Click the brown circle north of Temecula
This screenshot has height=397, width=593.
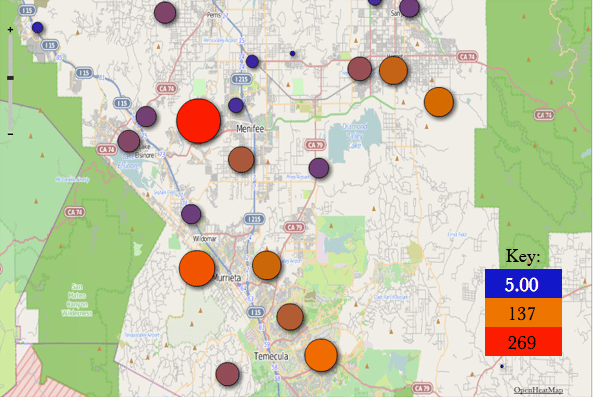pos(290,317)
